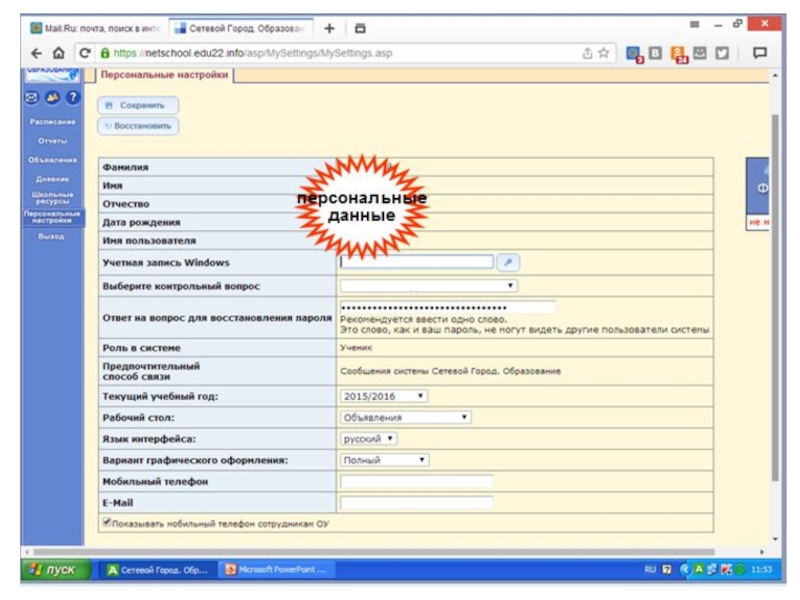Open the 2015/2016 school year dropdown

[x=384, y=396]
